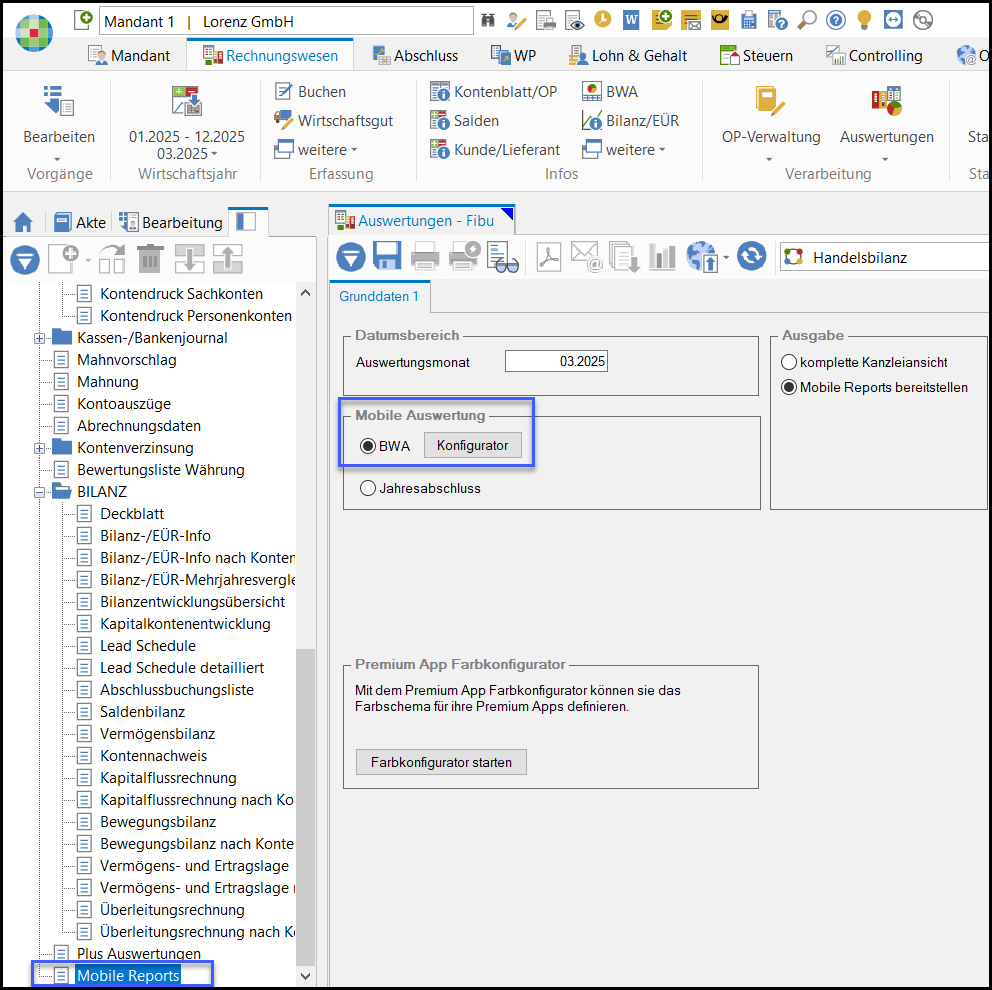This screenshot has width=992, height=990.
Task: Expand the Kontenverzinsung folder
Action: (x=39, y=449)
